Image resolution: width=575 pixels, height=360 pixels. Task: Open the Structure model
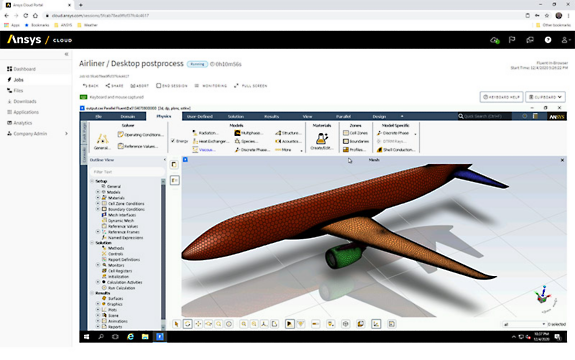click(289, 133)
